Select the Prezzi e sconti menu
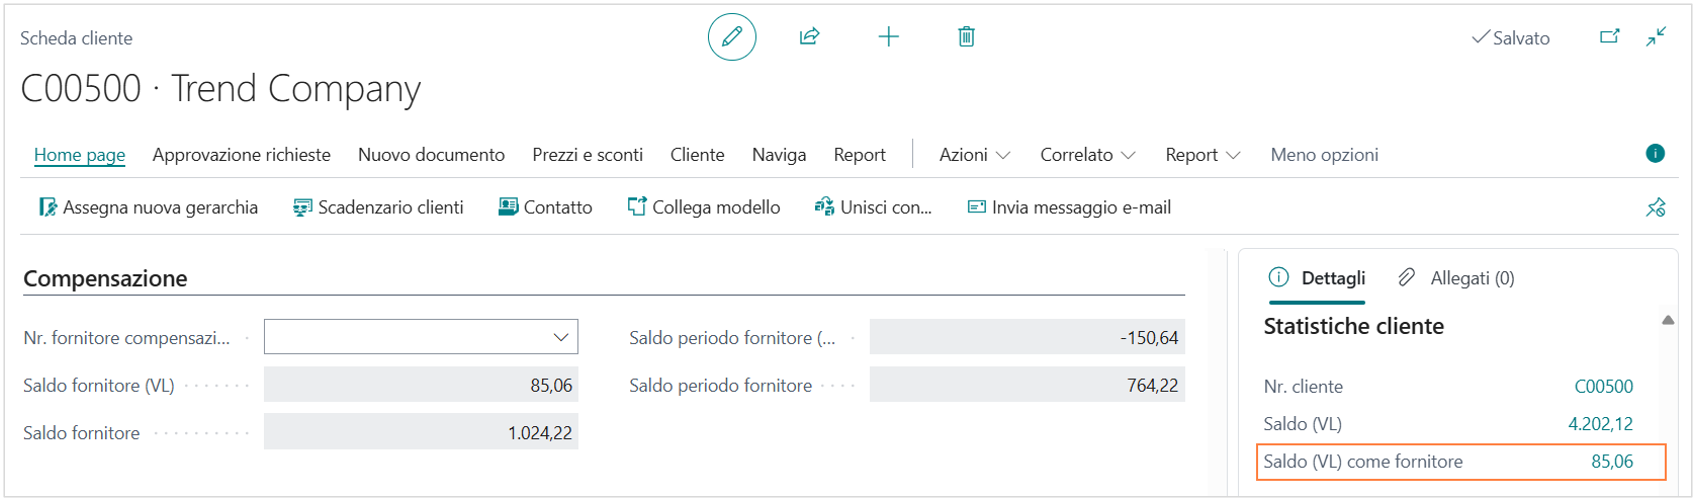 point(587,155)
